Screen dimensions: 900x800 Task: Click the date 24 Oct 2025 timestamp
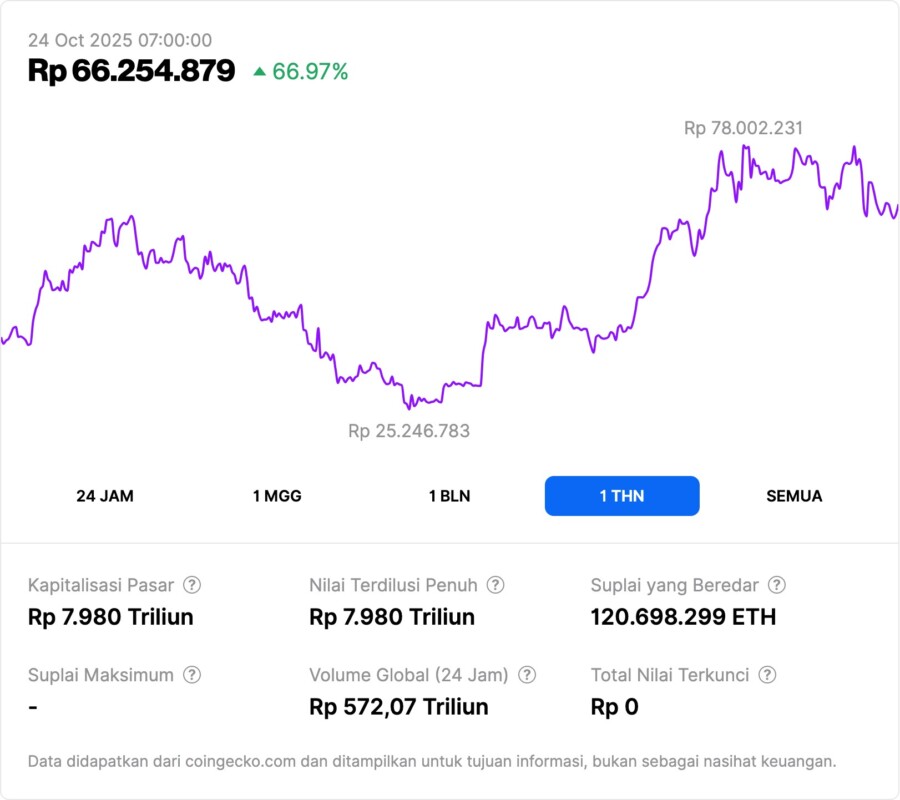pyautogui.click(x=120, y=40)
